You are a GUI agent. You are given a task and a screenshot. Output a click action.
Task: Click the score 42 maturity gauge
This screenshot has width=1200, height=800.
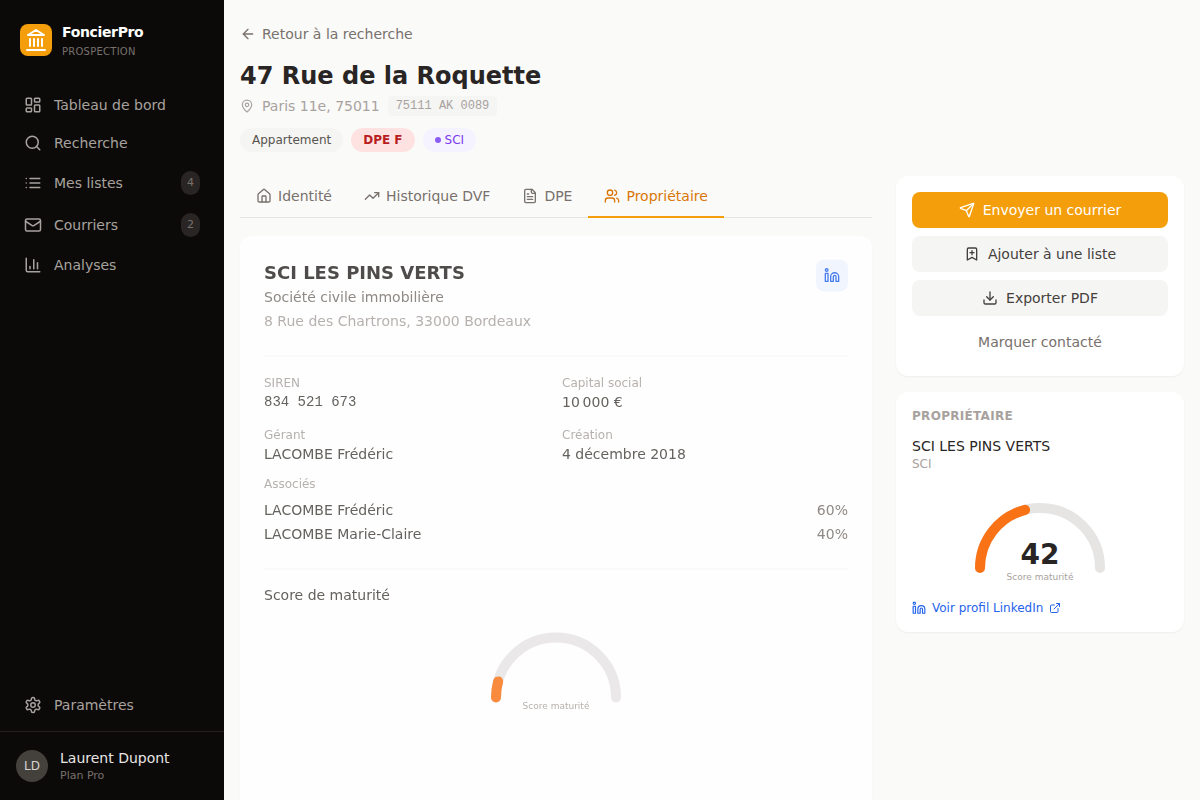(x=1040, y=543)
